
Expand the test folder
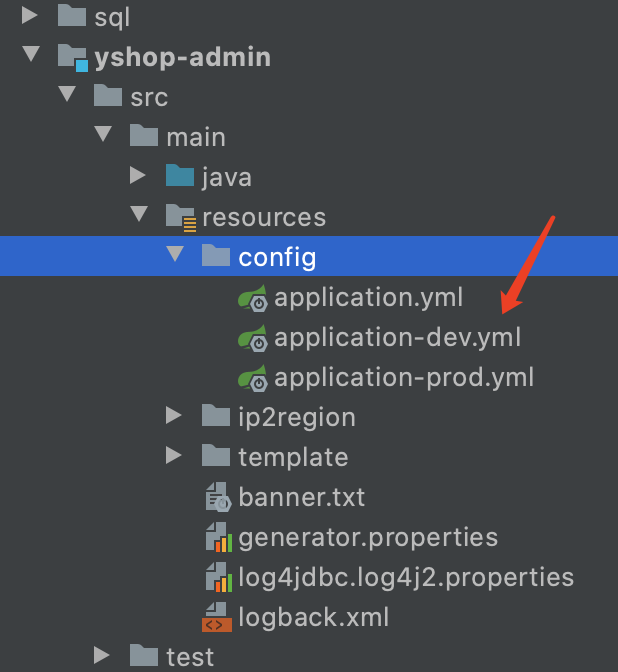(x=101, y=655)
